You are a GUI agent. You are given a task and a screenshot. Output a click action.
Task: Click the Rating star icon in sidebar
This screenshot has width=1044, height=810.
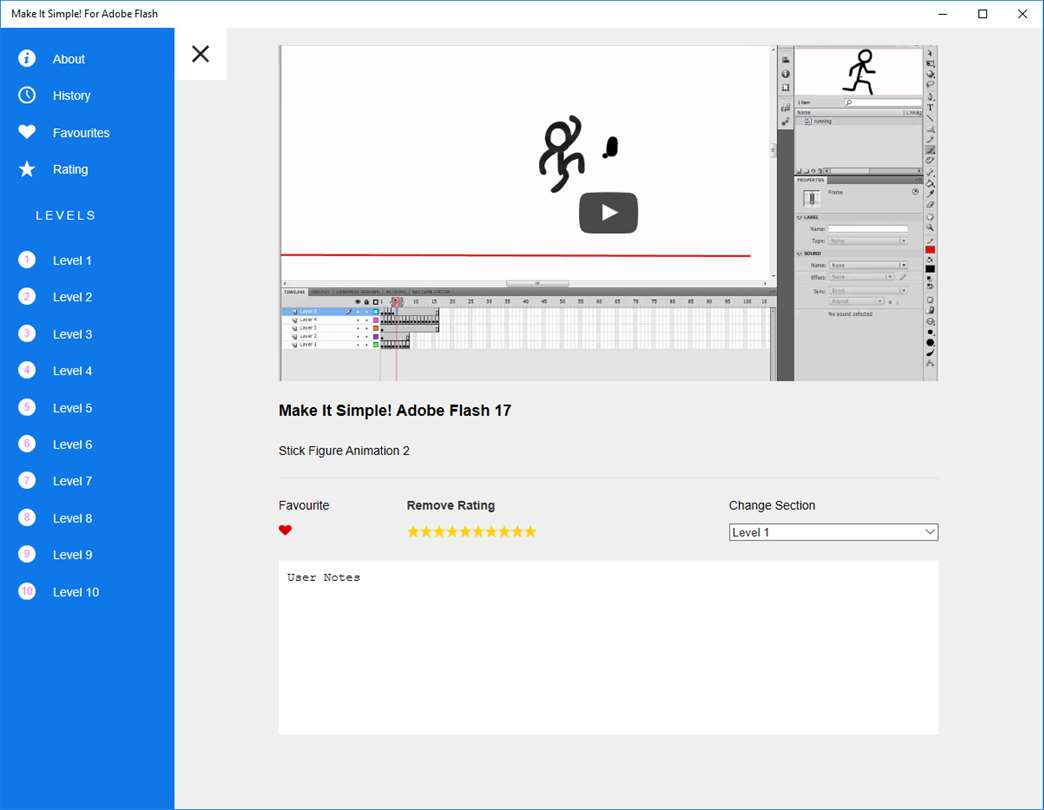(x=27, y=169)
